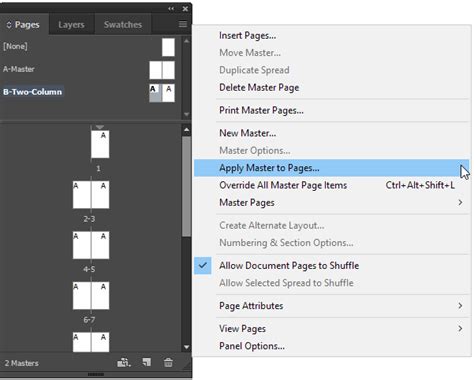This screenshot has height=380, width=474.
Task: Click the [None] master thumbnail
Action: click(x=168, y=47)
